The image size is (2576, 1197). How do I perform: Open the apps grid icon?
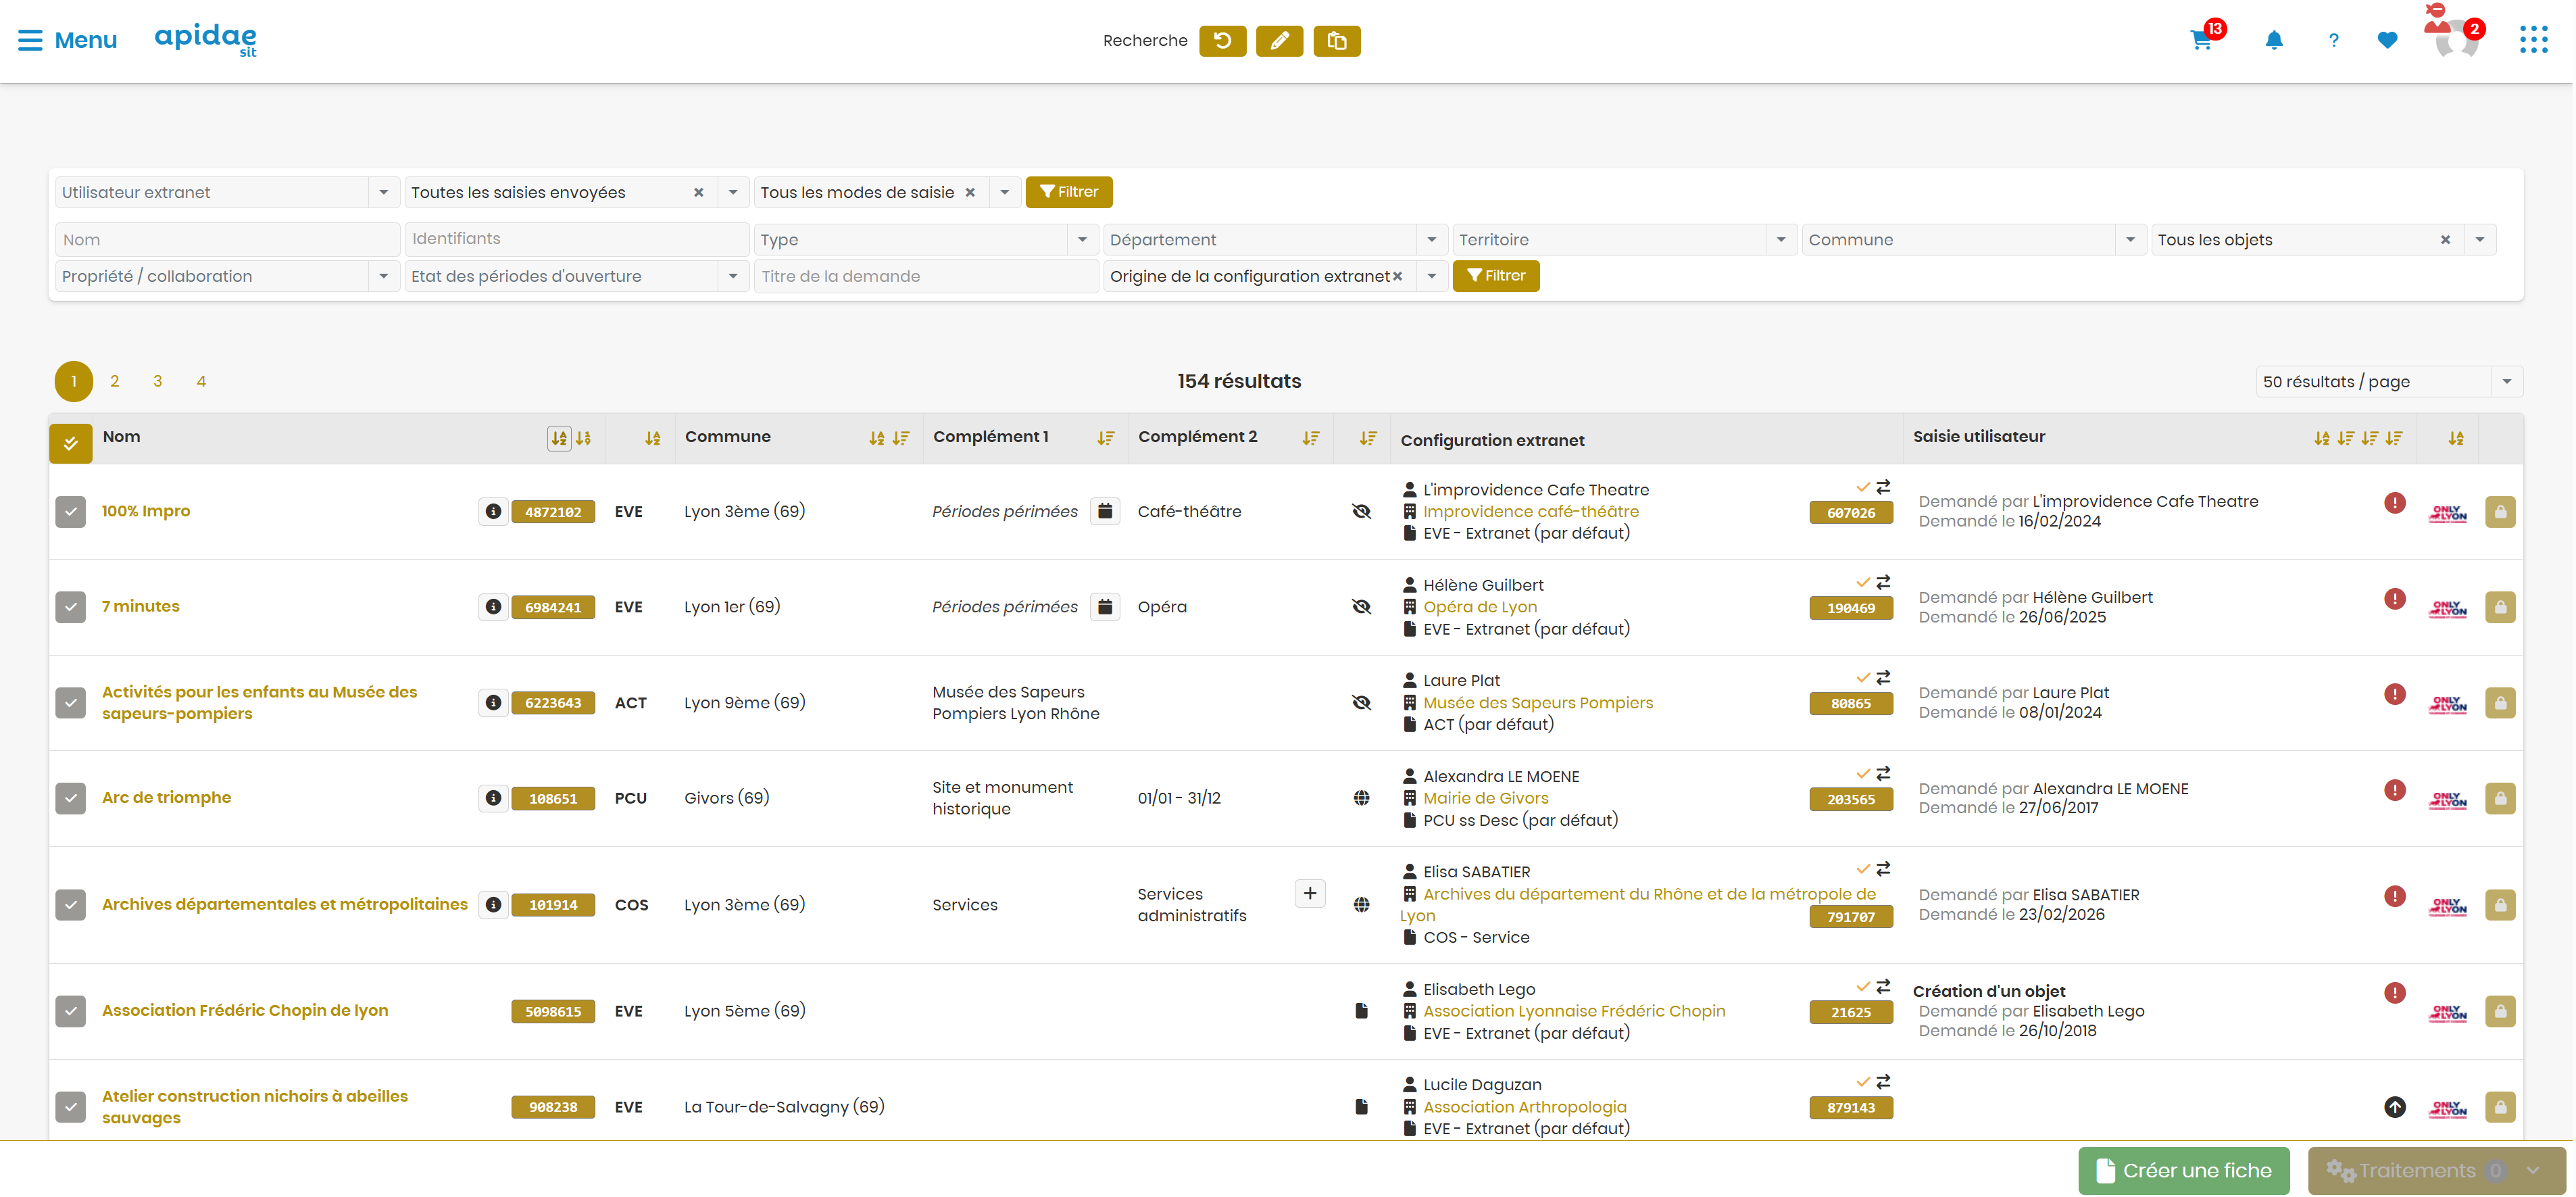tap(2533, 40)
